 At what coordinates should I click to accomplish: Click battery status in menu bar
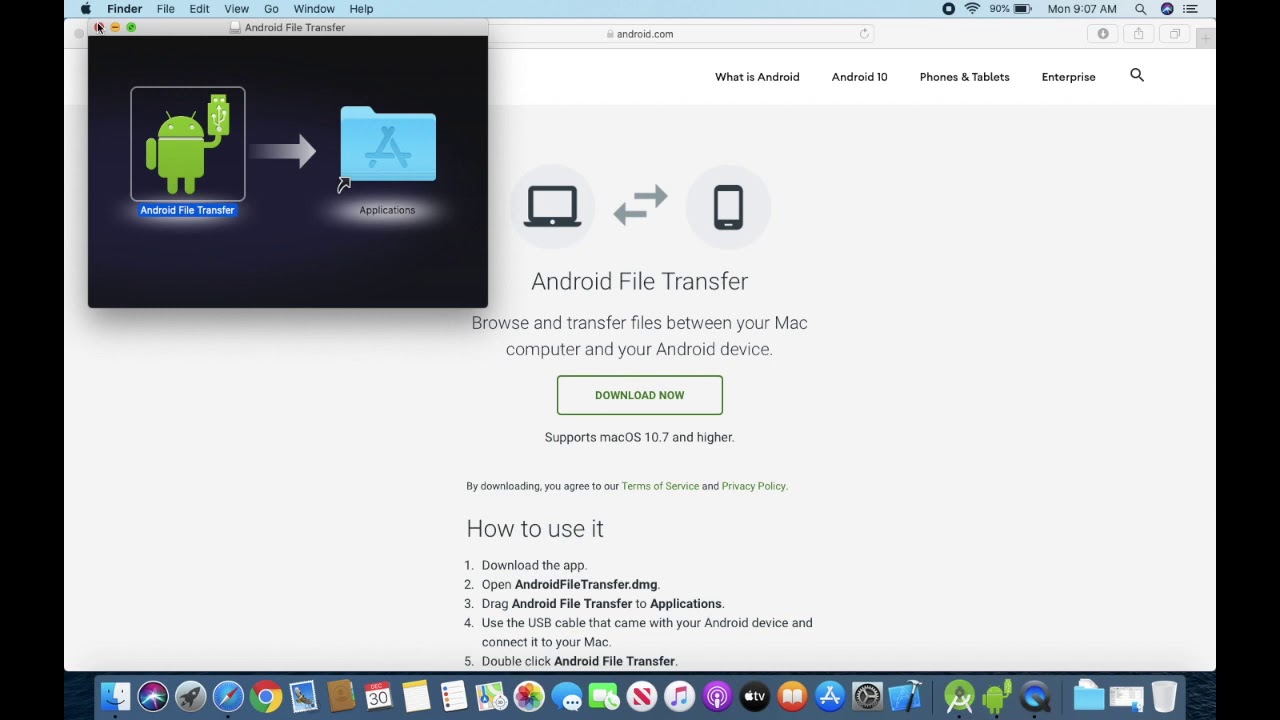[x=1010, y=9]
